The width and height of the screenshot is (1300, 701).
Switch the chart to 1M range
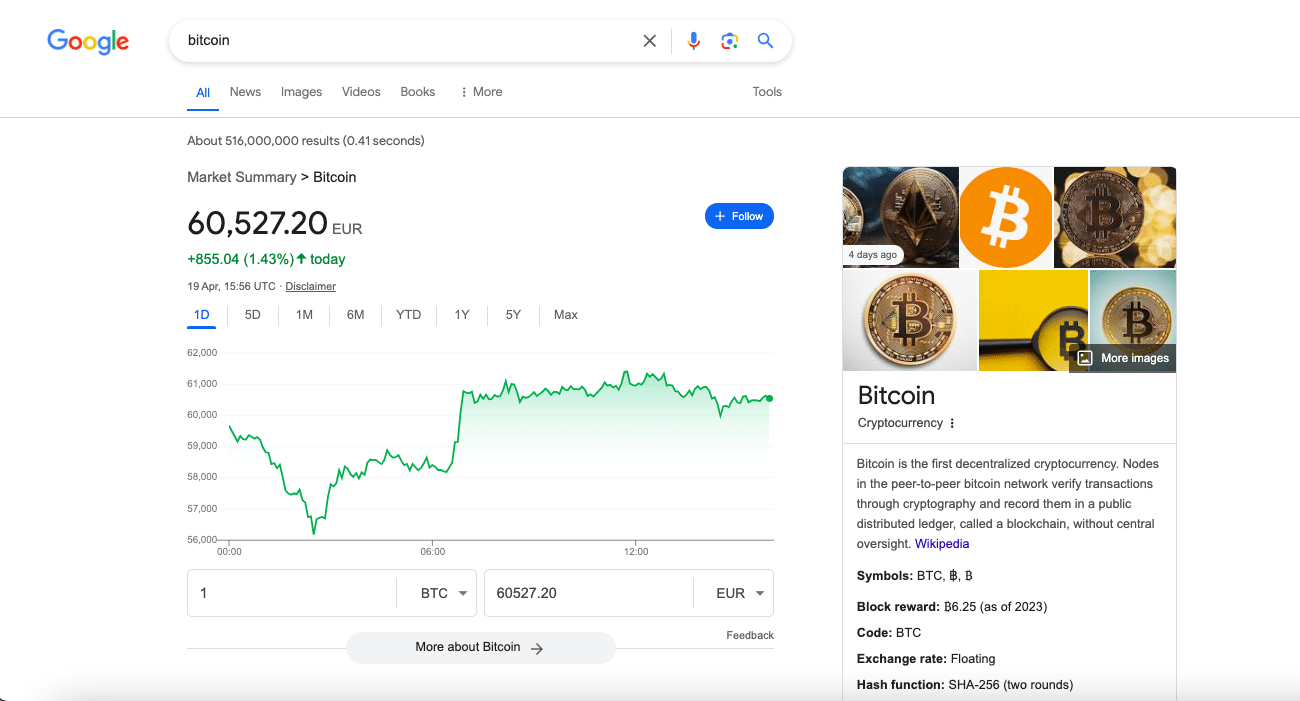click(x=304, y=315)
